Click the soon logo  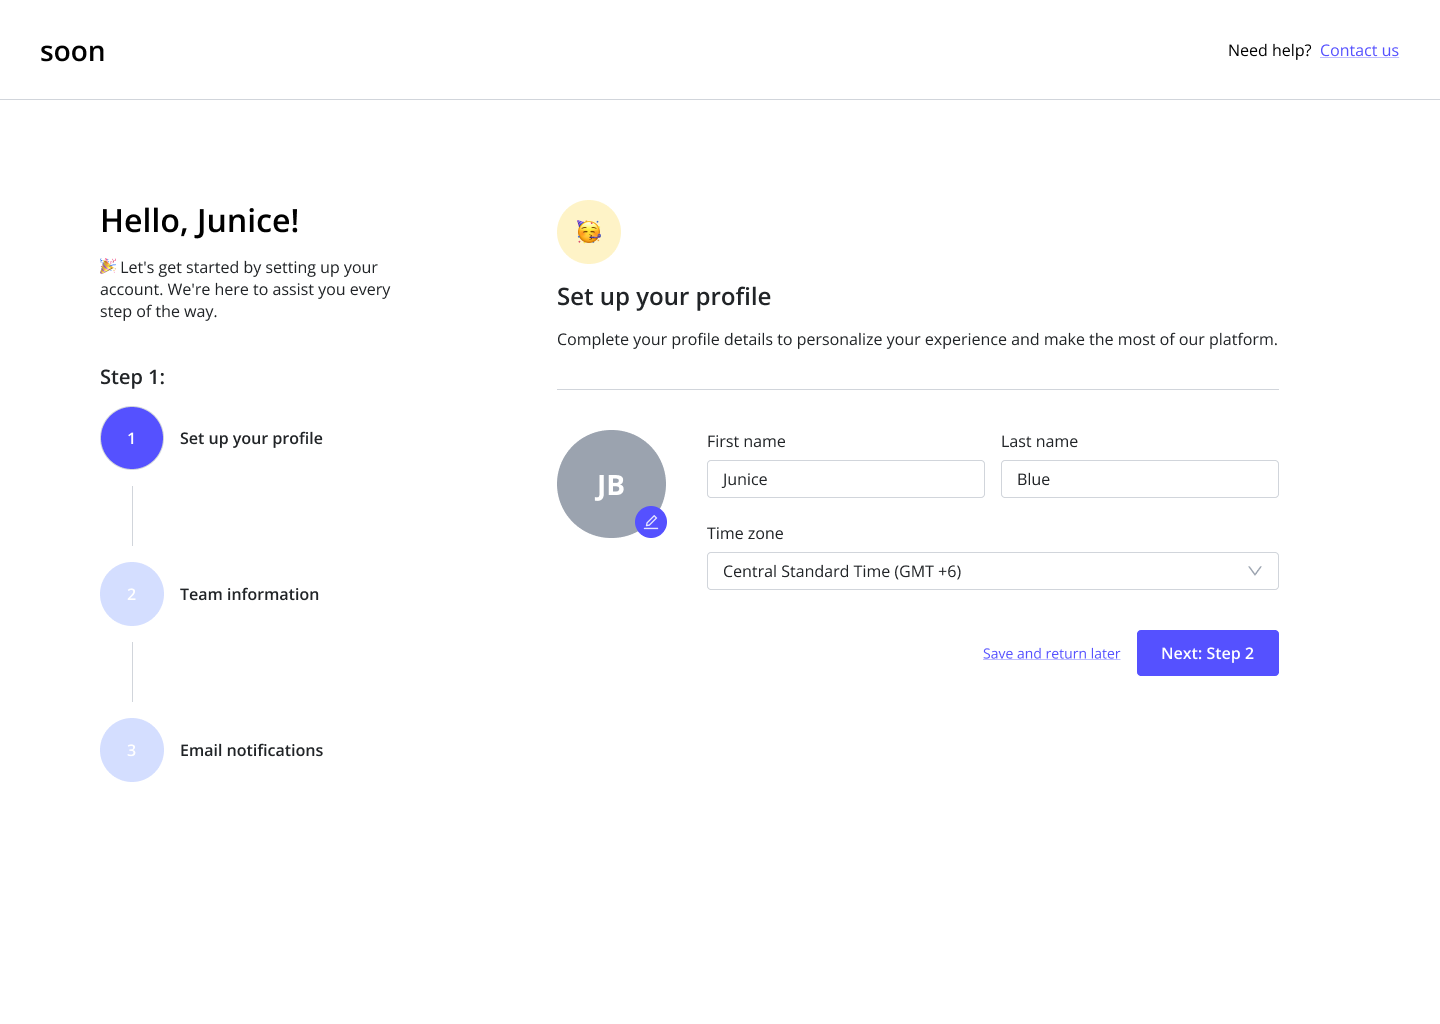pos(72,52)
